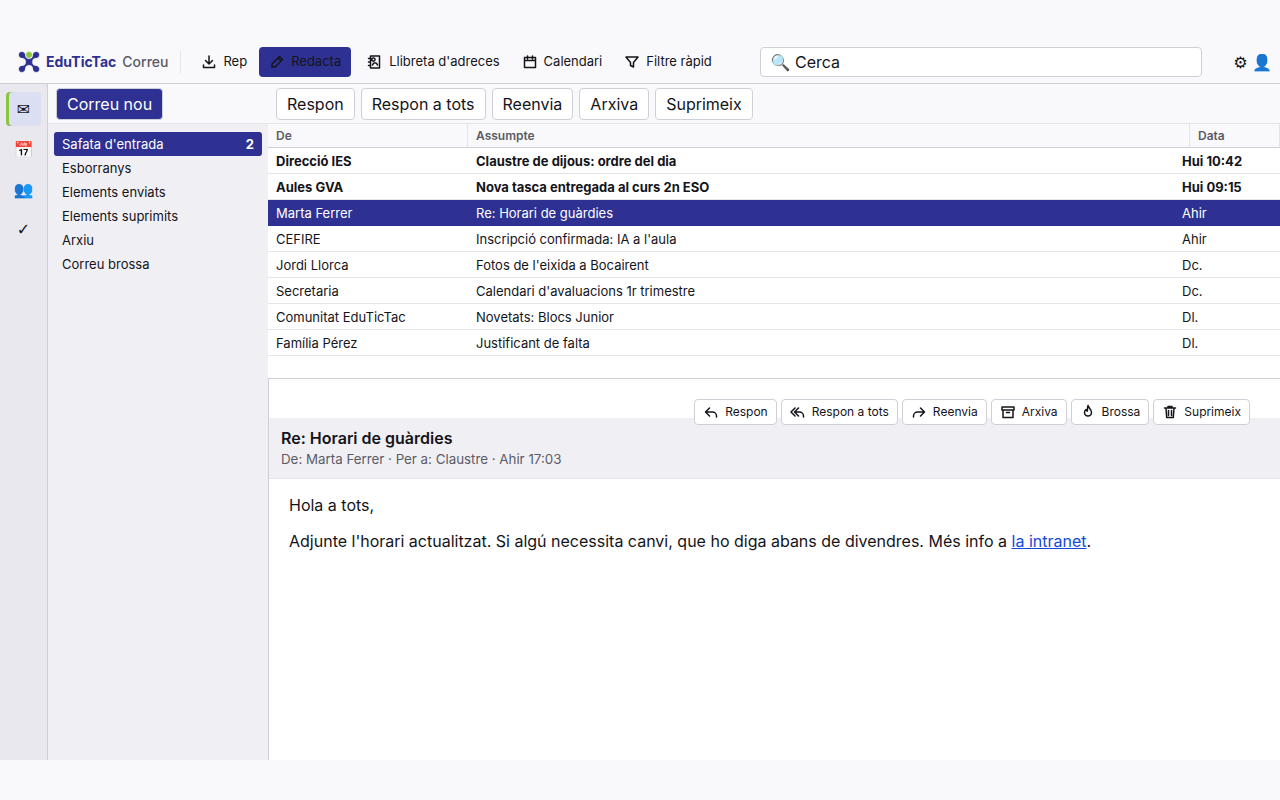Delete message using Suprimeix in preview header
Image resolution: width=1280 pixels, height=800 pixels.
click(x=1201, y=412)
